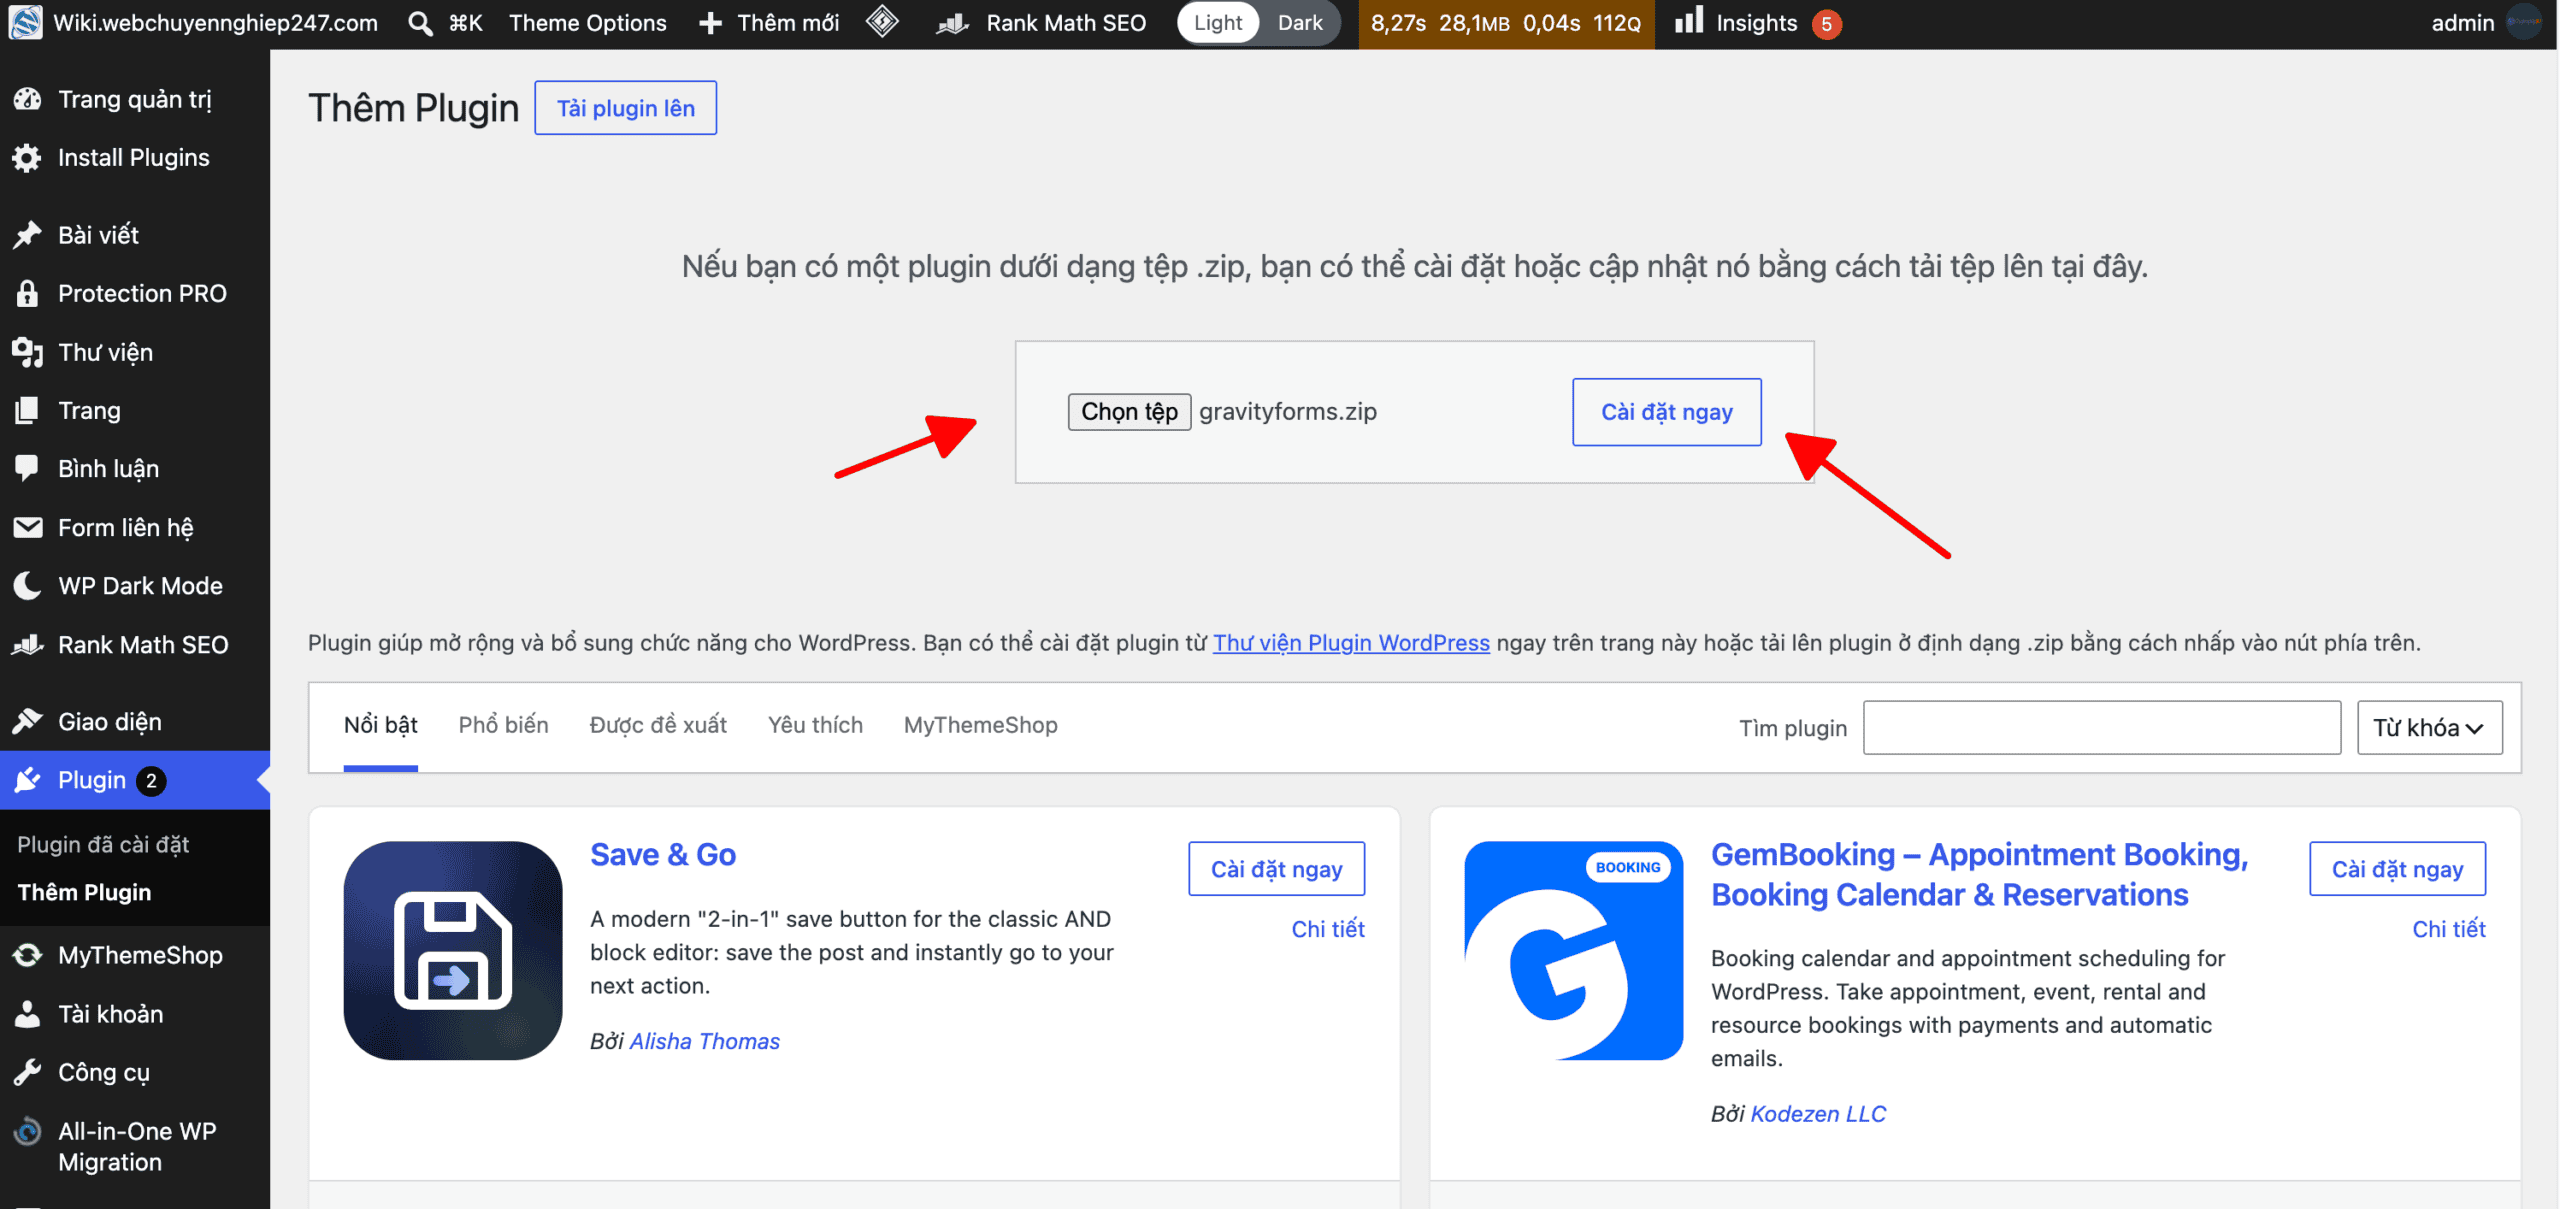Open Plugin đã cài đặt submenu

tap(103, 845)
